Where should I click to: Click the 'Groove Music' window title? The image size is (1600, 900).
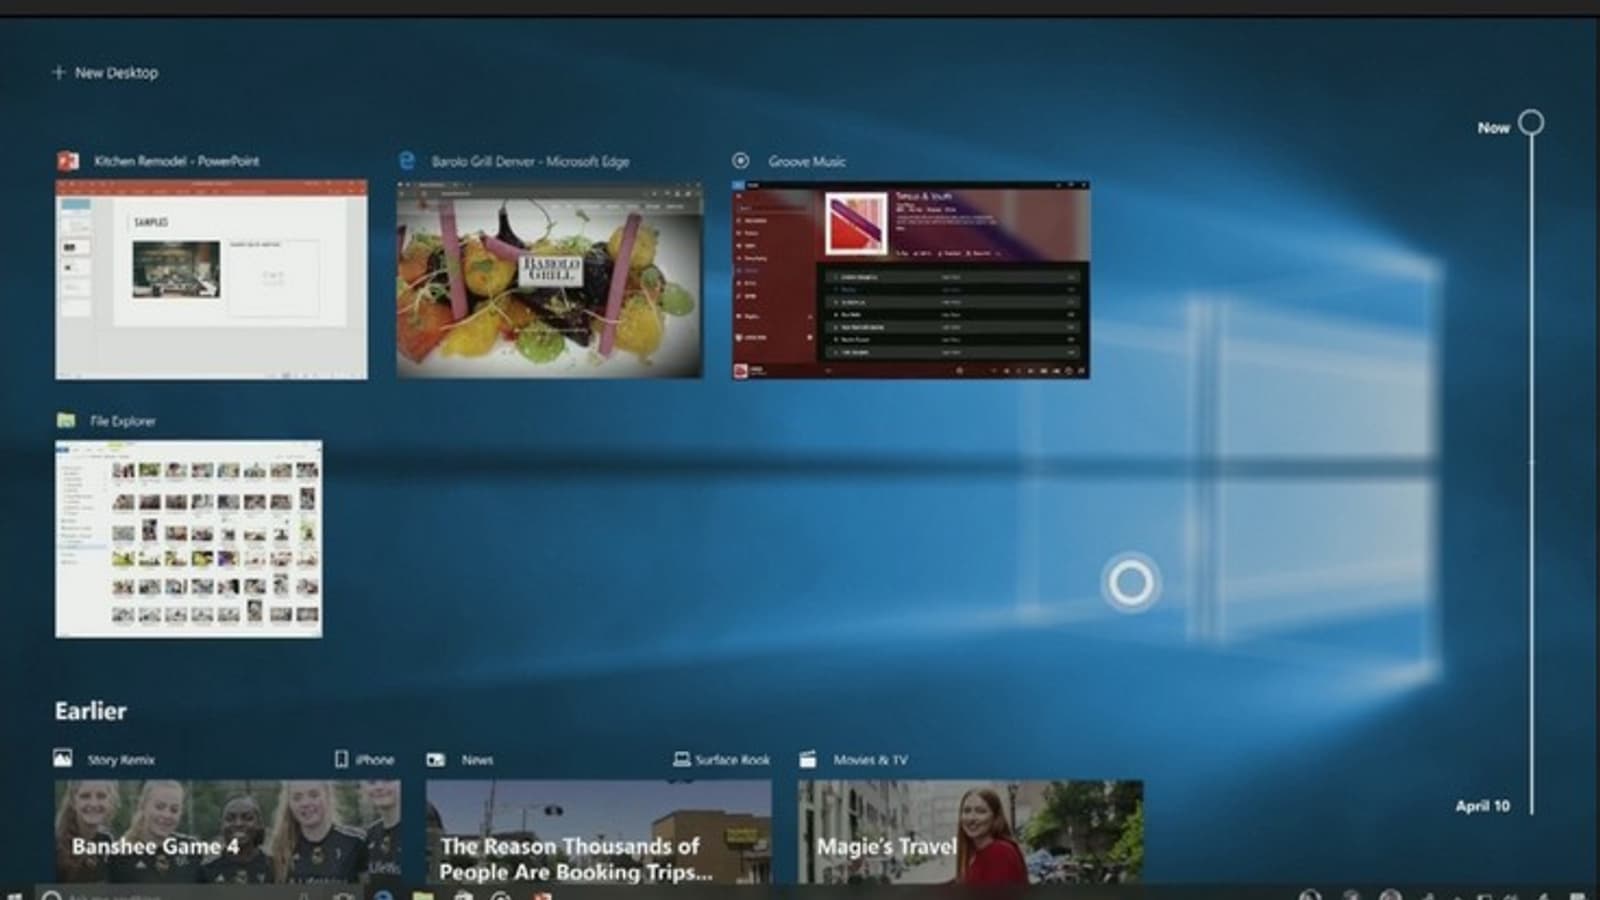pos(807,161)
